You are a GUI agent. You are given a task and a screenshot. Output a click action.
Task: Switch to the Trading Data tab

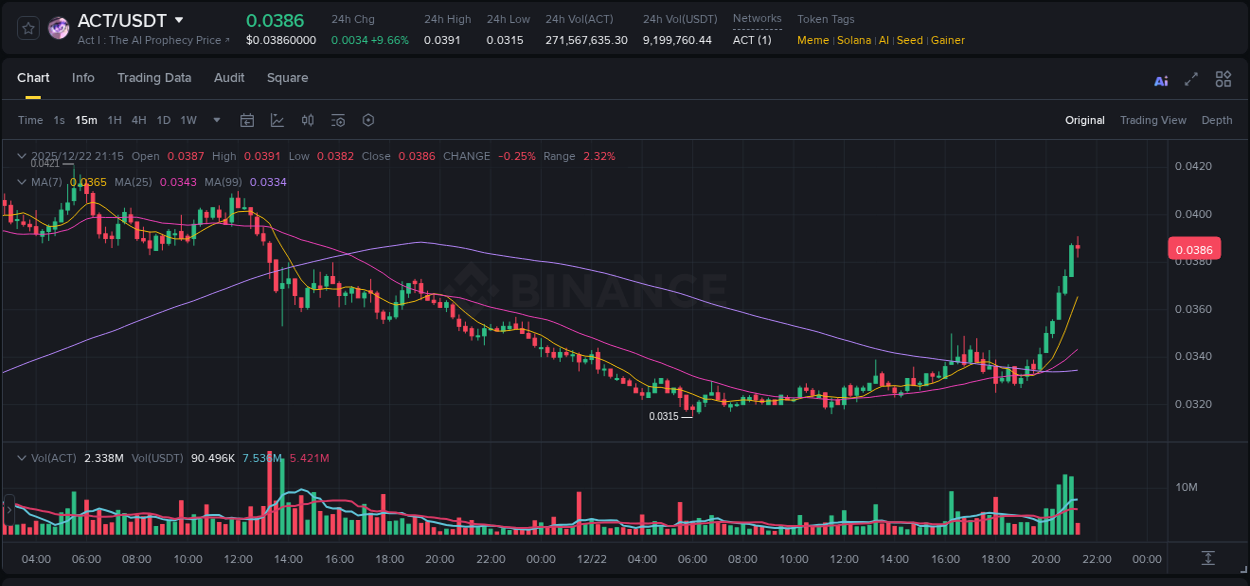coord(154,78)
